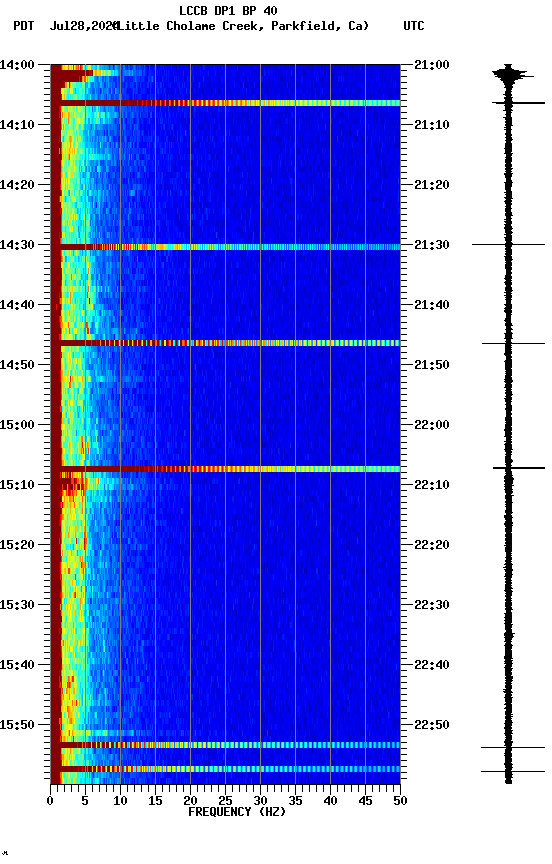Click the 20 Hz frequency tick label
The image size is (552, 864).
tap(190, 801)
